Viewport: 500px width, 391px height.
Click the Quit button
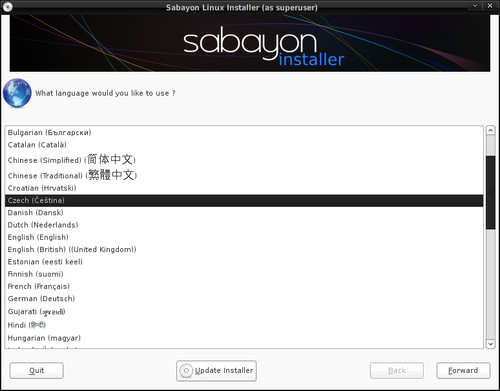point(36,370)
